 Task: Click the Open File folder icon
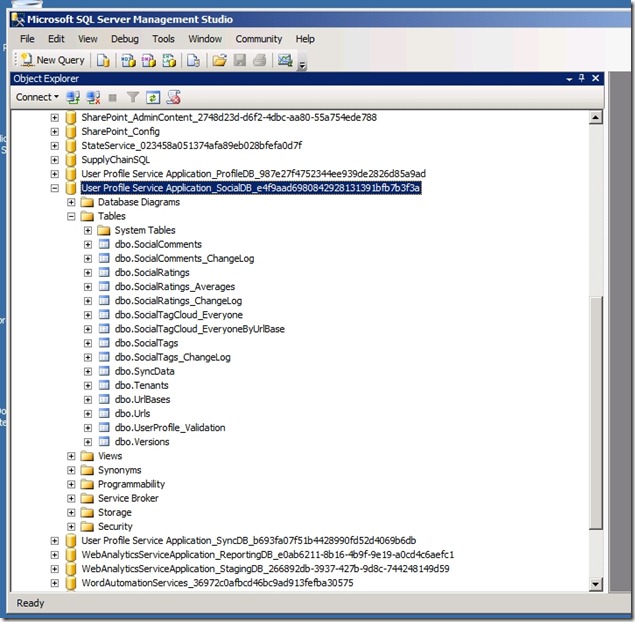coord(219,60)
